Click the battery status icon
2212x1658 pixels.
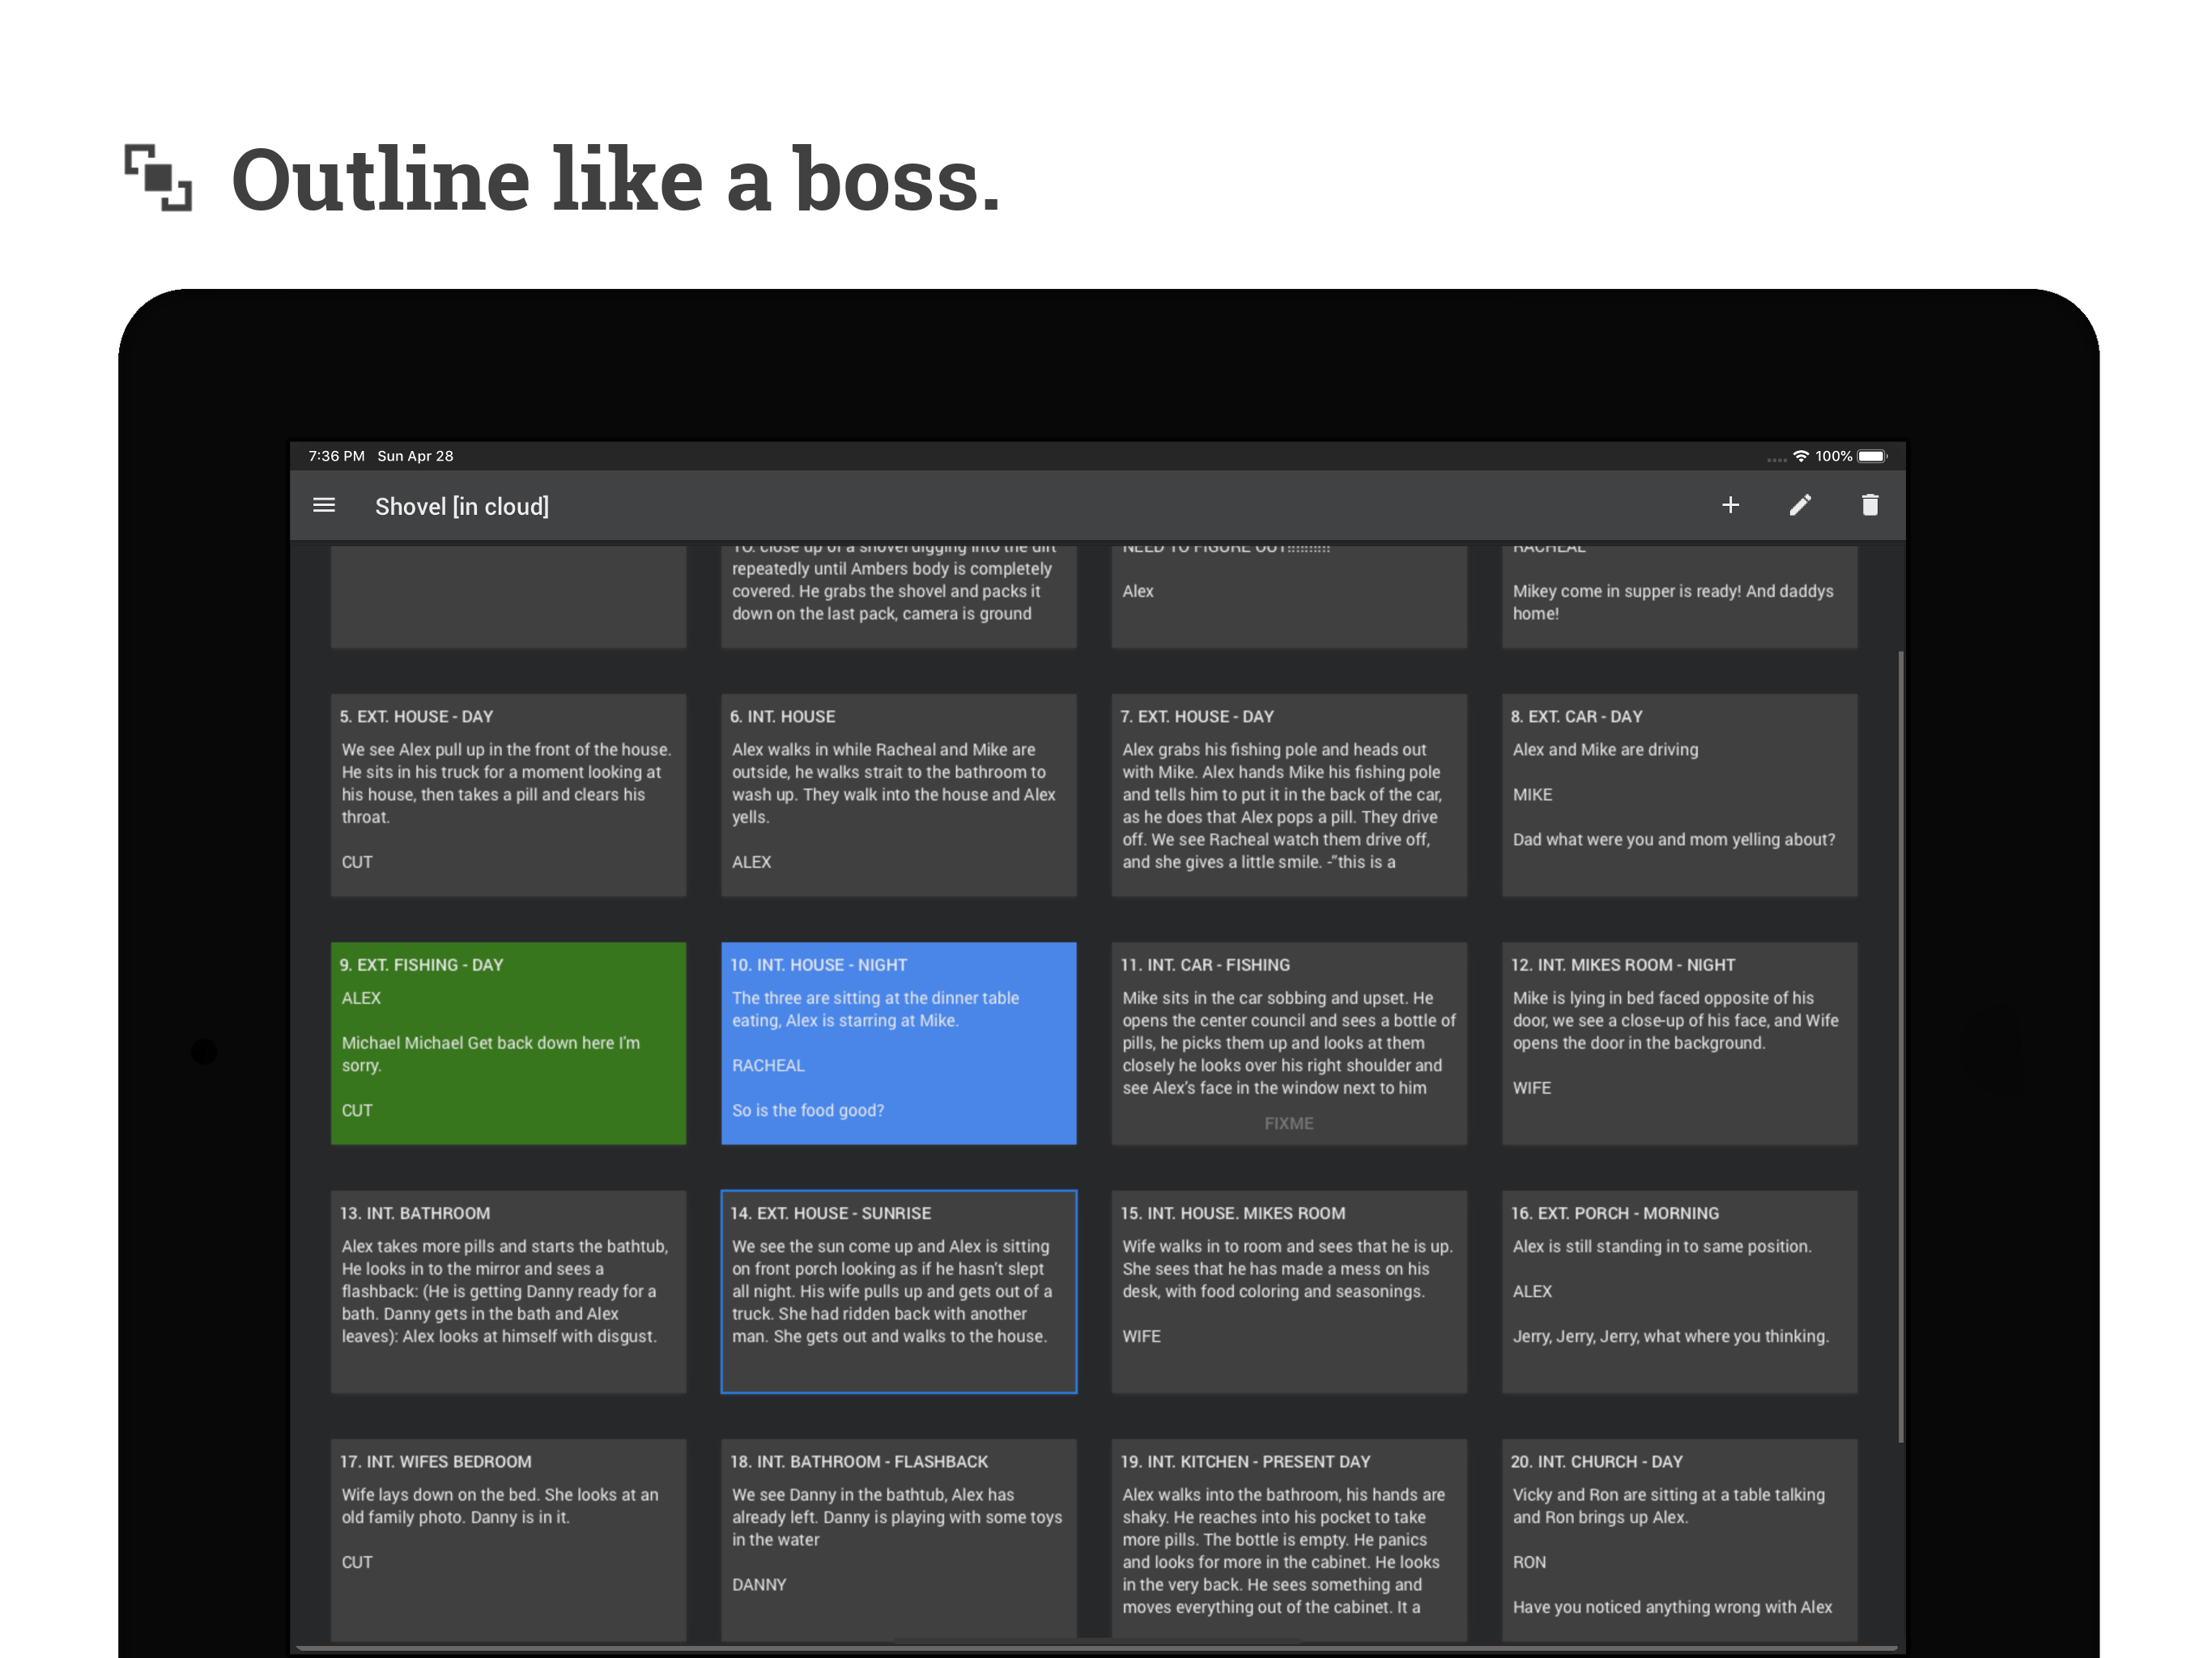click(x=1871, y=456)
